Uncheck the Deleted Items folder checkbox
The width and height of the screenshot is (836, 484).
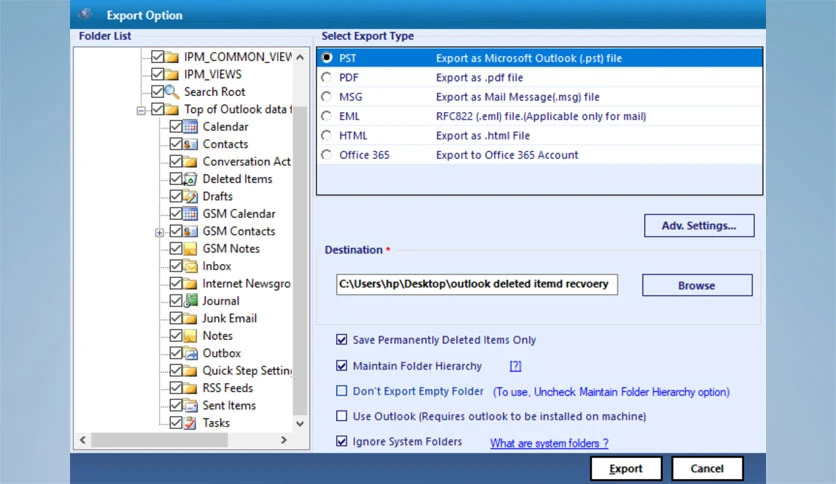(x=176, y=179)
